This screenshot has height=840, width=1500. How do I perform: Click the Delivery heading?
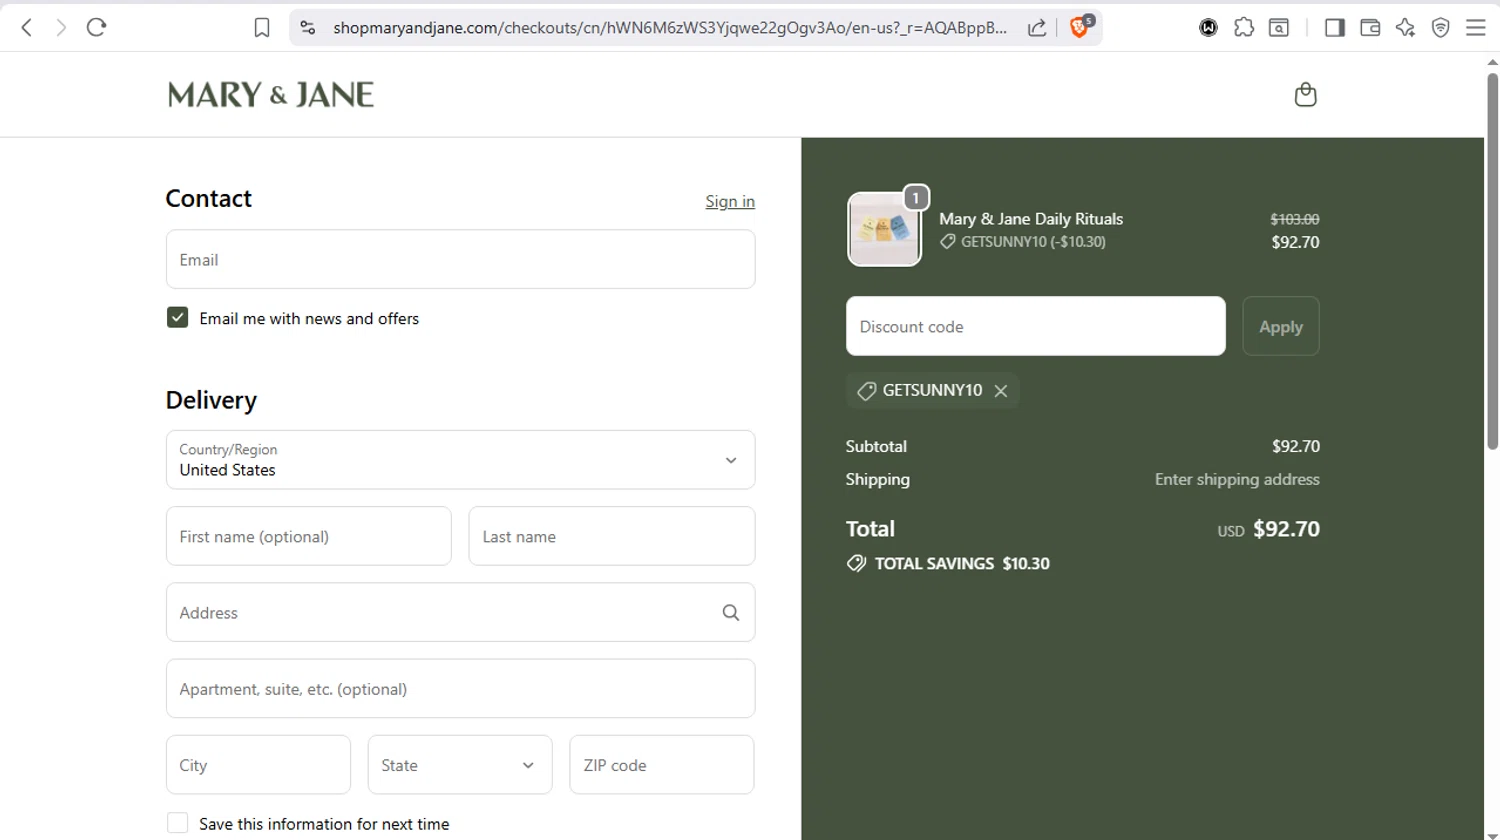(x=211, y=400)
